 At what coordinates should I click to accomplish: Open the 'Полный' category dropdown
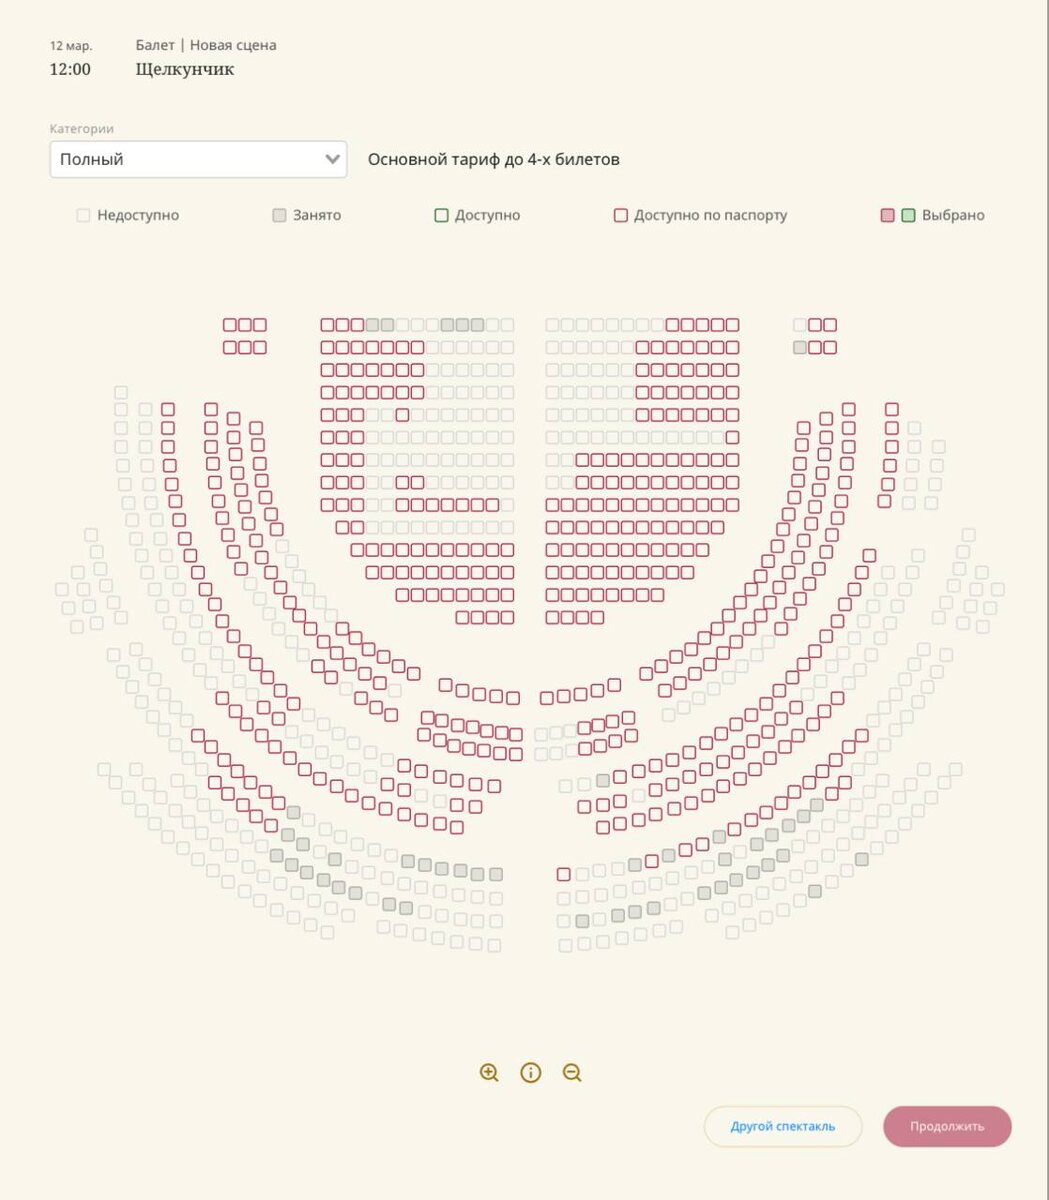[x=198, y=160]
